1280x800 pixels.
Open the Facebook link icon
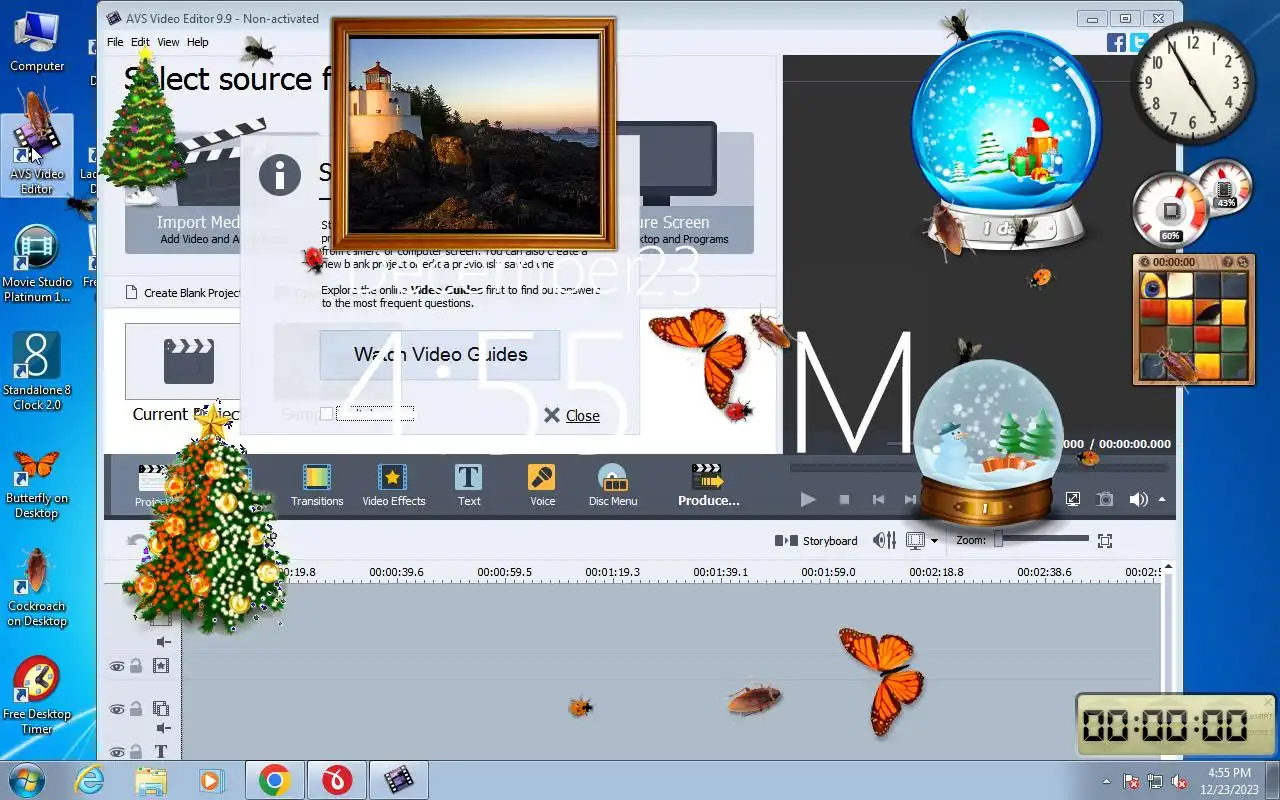(1116, 42)
